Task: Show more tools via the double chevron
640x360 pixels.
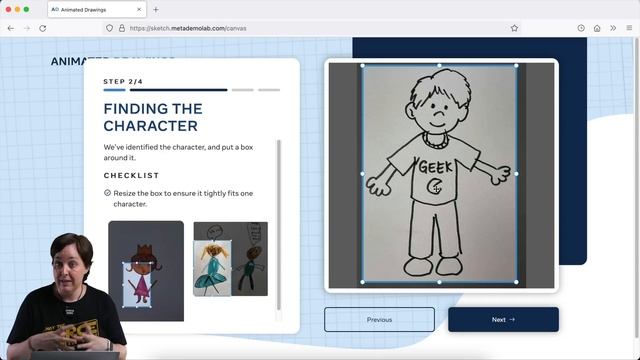Action: pyautogui.click(x=613, y=28)
